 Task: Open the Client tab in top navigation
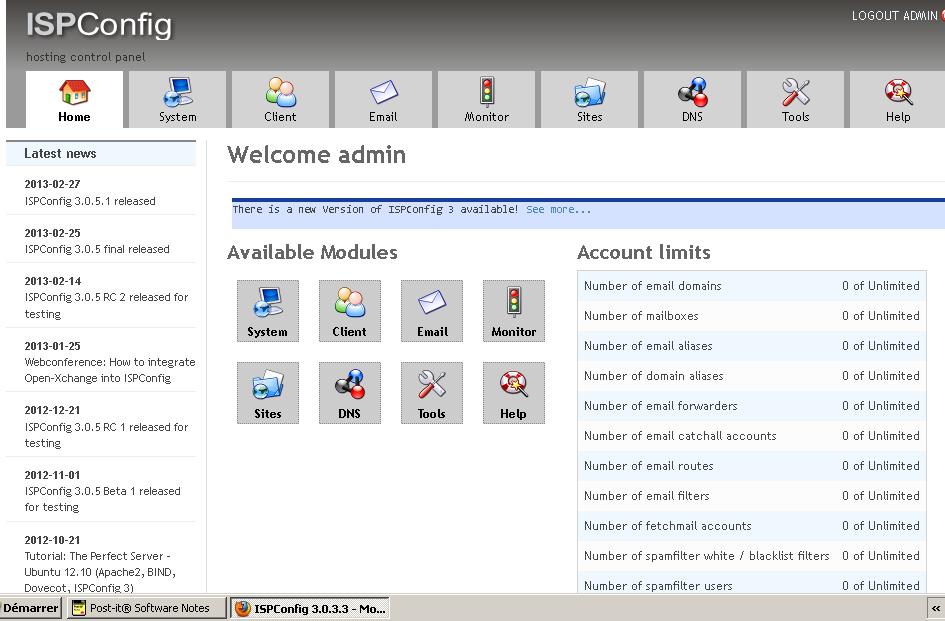pos(280,99)
